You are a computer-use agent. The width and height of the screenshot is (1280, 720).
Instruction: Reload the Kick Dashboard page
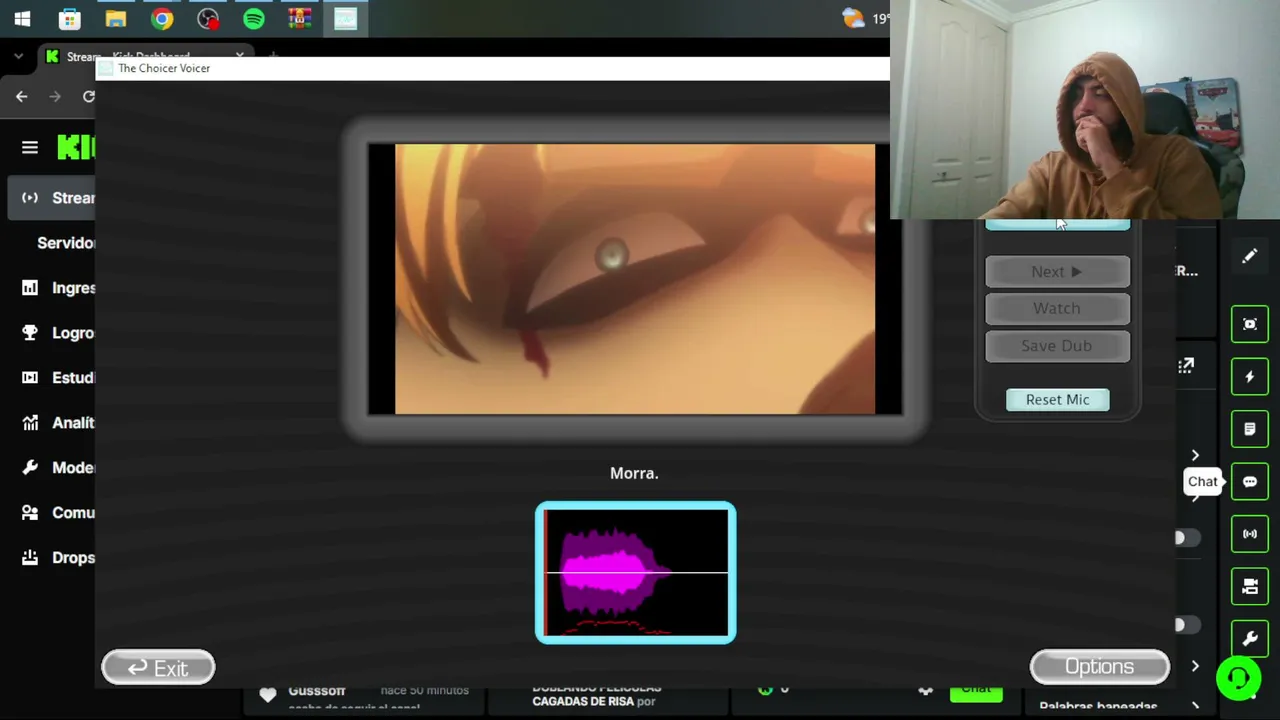tap(88, 96)
